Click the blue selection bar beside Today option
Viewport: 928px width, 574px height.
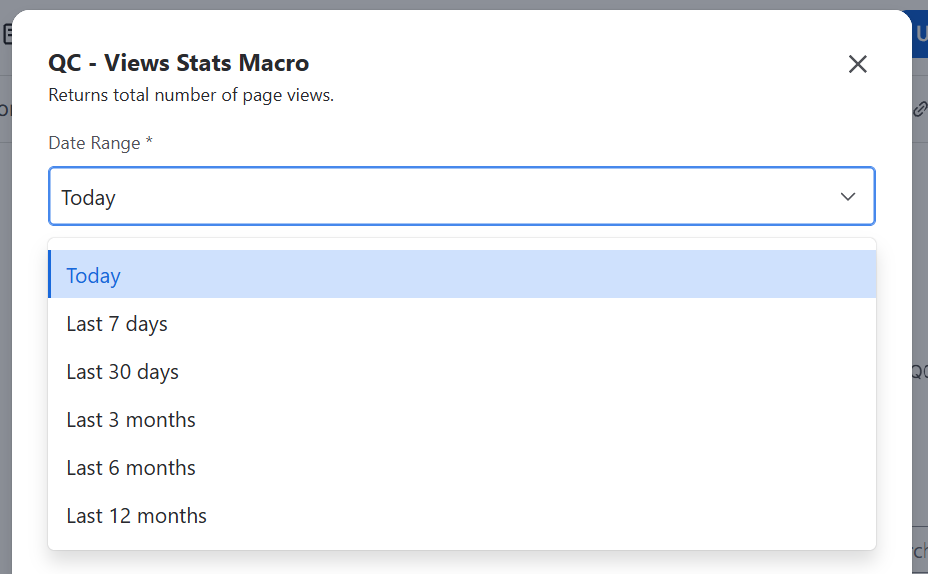tap(50, 274)
